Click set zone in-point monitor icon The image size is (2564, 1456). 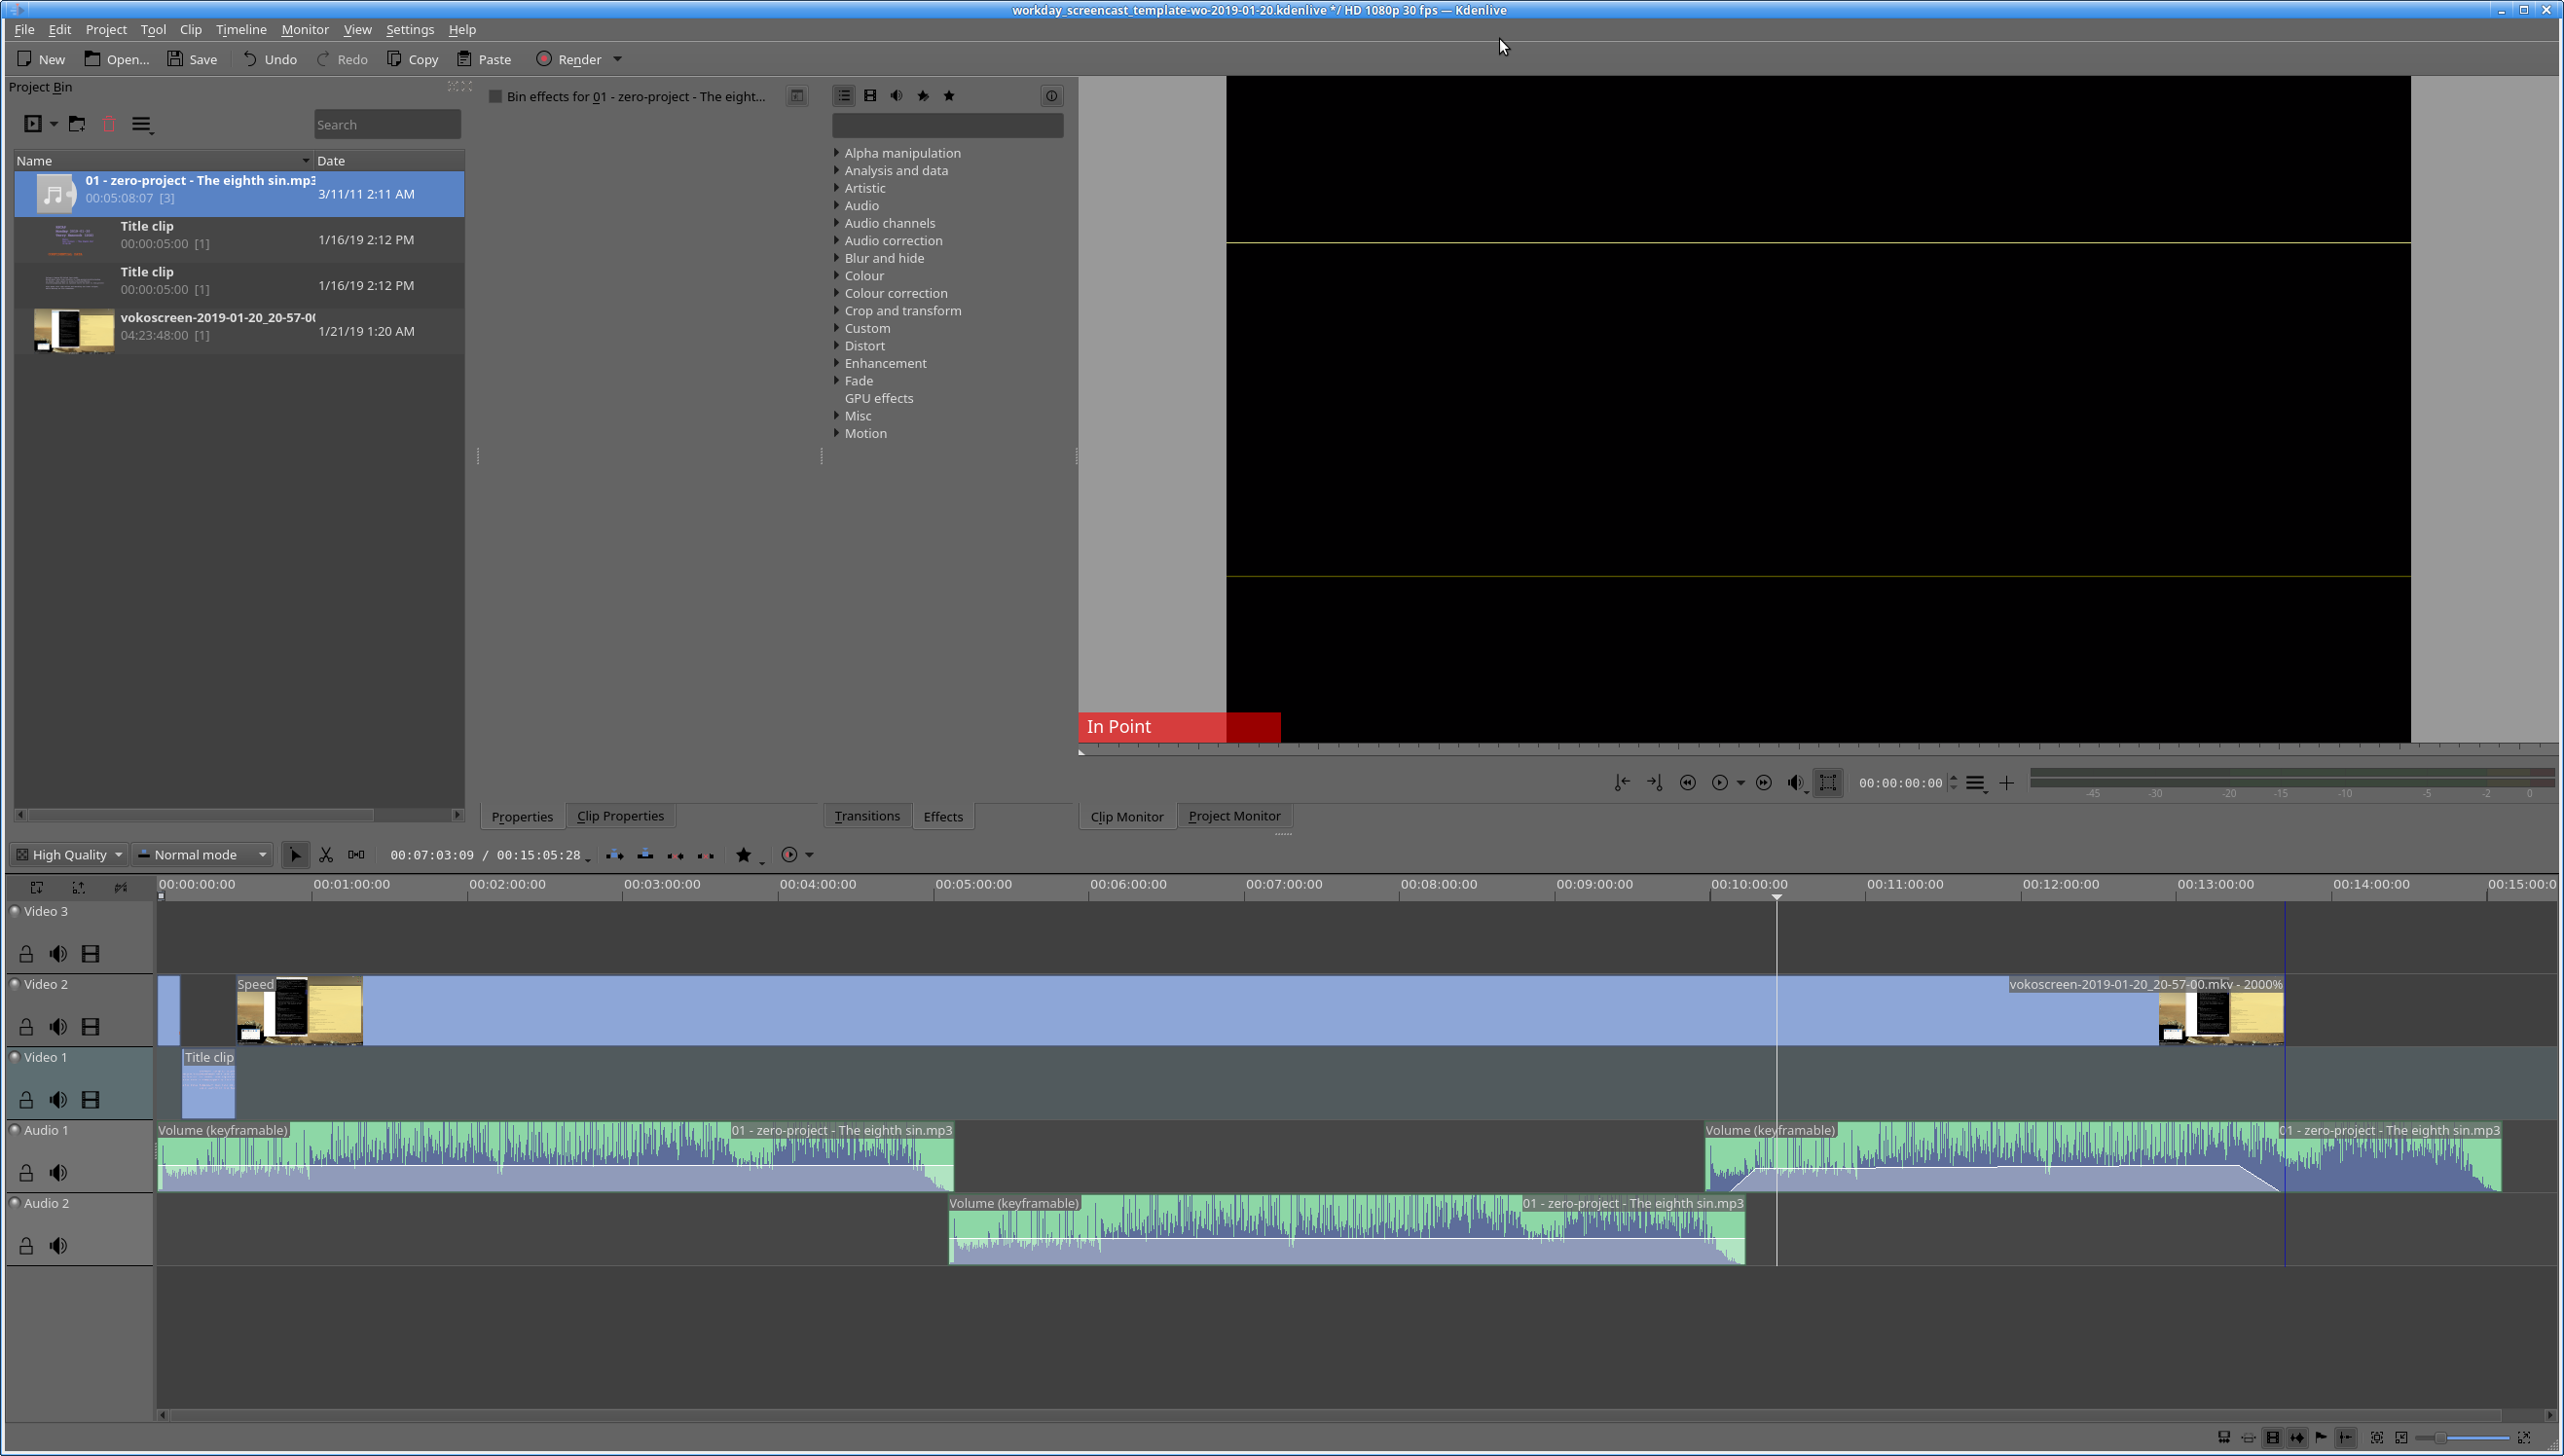coord(1621,783)
